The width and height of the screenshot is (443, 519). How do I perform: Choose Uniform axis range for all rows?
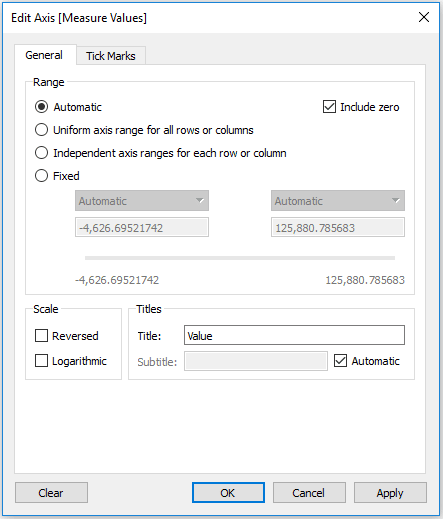(41, 130)
